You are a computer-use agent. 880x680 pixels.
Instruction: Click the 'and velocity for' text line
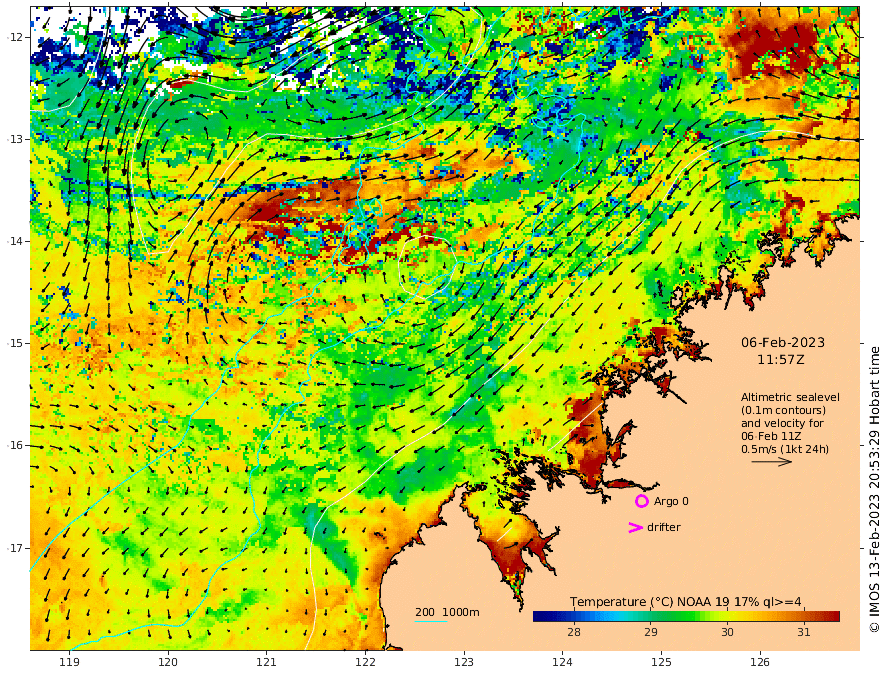(x=782, y=423)
